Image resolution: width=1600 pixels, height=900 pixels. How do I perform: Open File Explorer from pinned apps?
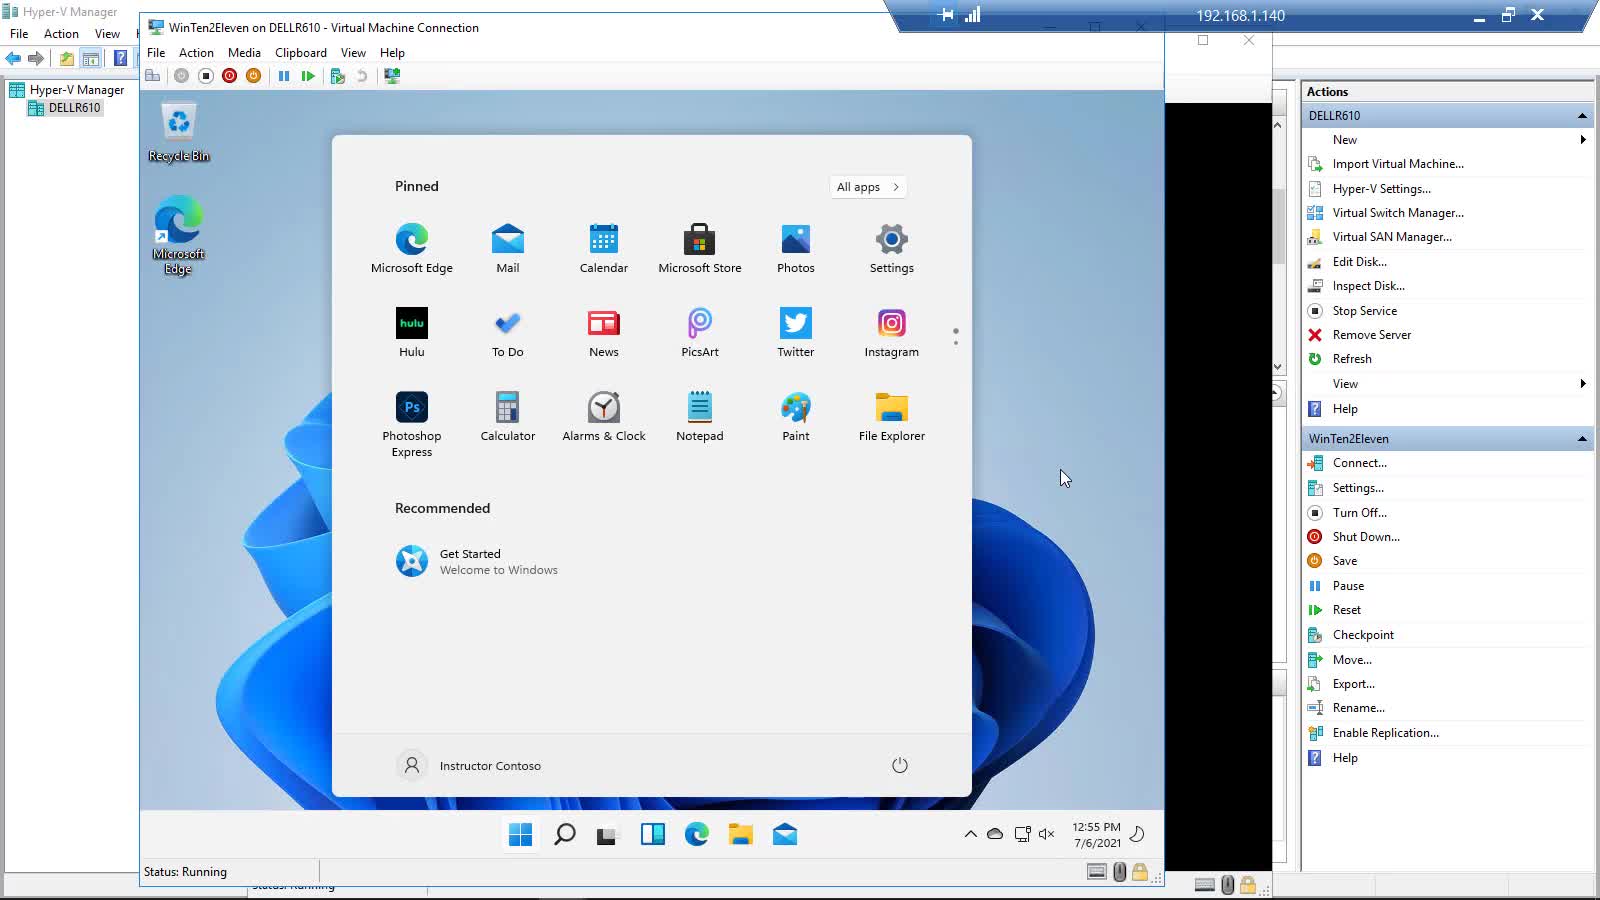pos(892,416)
